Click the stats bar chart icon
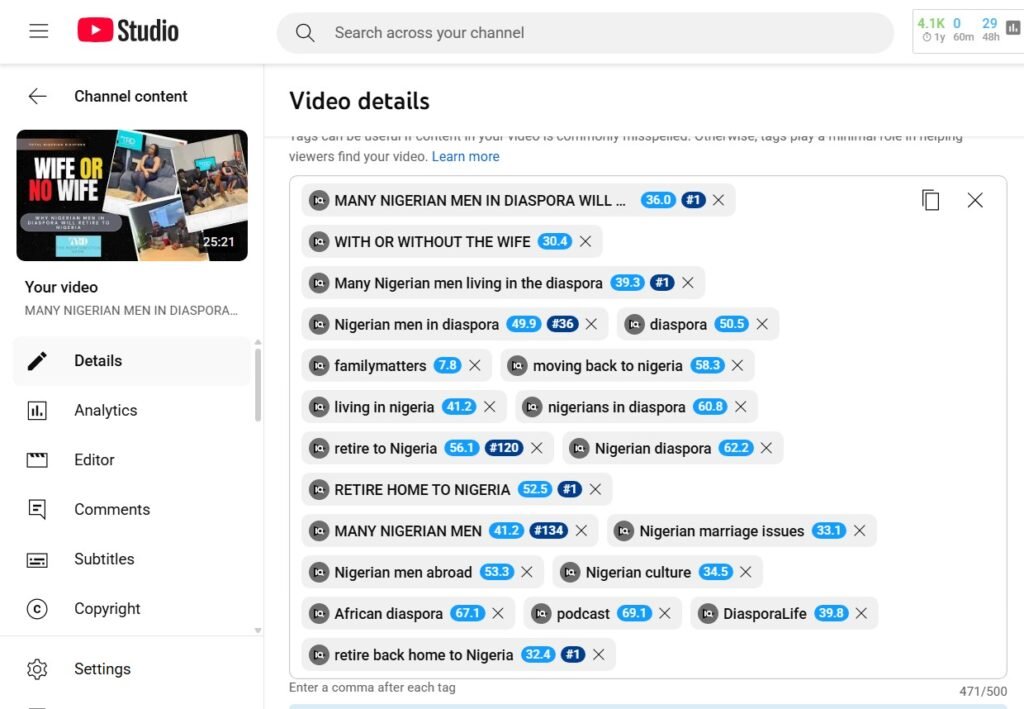 (x=1012, y=29)
